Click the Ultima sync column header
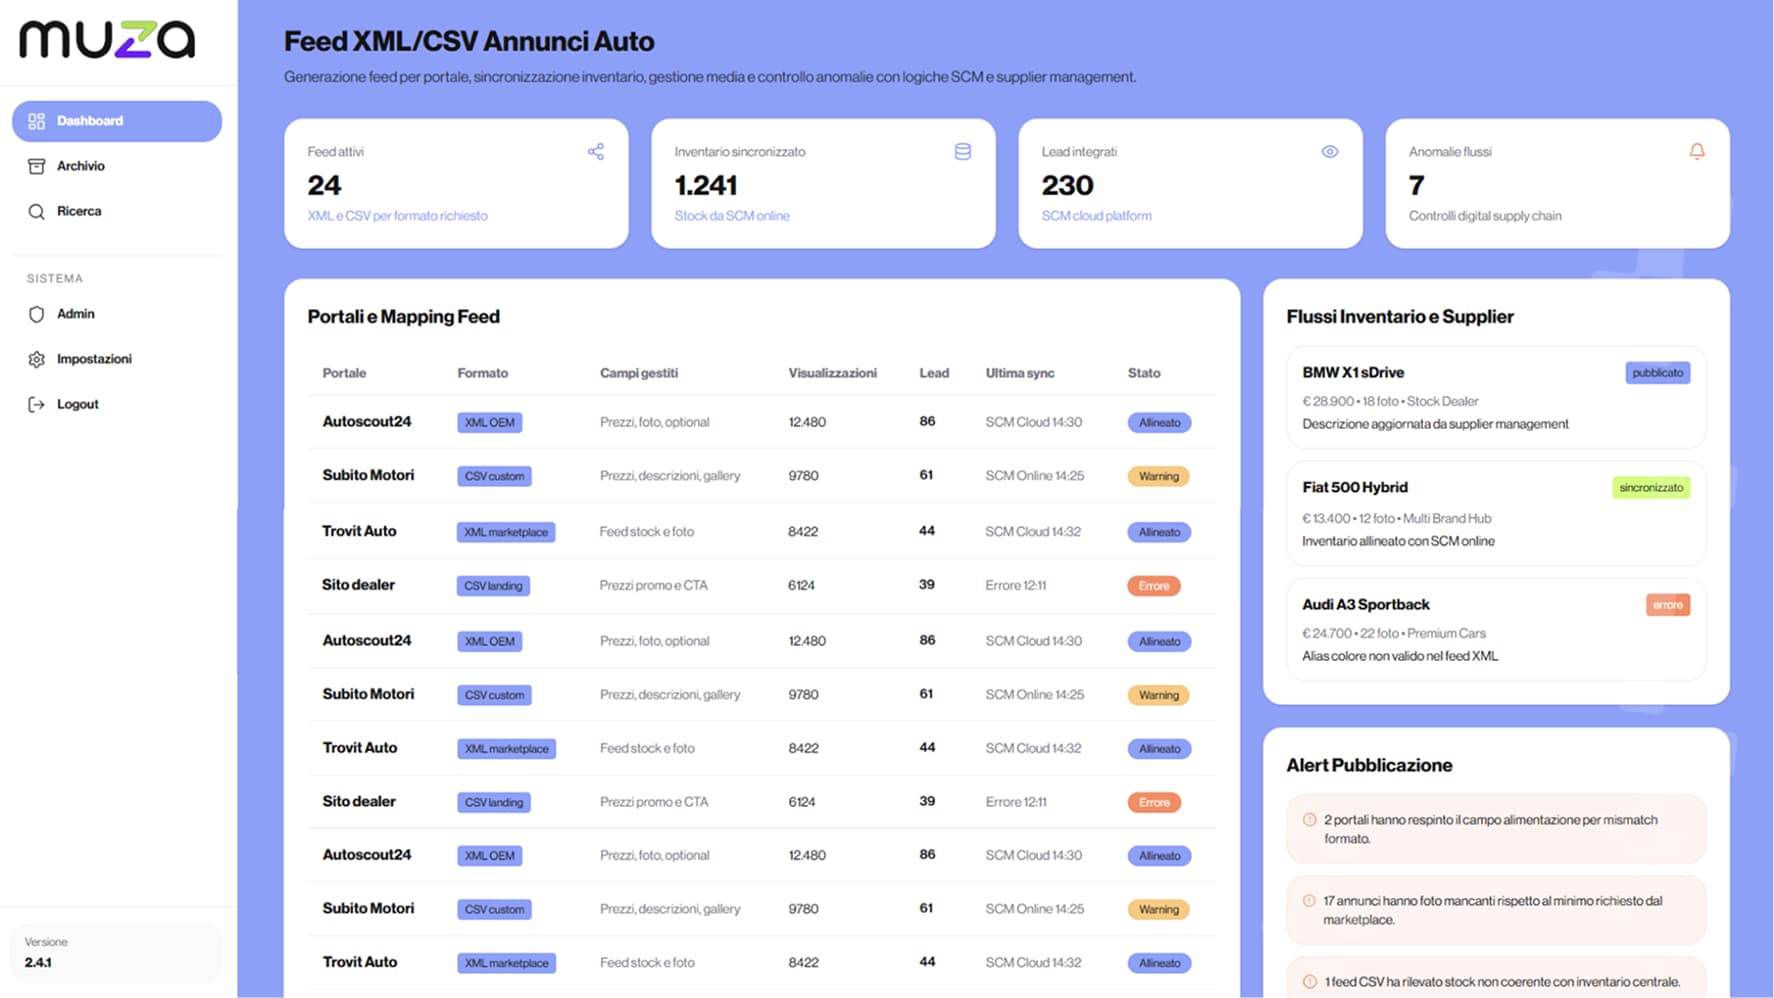1774x998 pixels. [1020, 373]
